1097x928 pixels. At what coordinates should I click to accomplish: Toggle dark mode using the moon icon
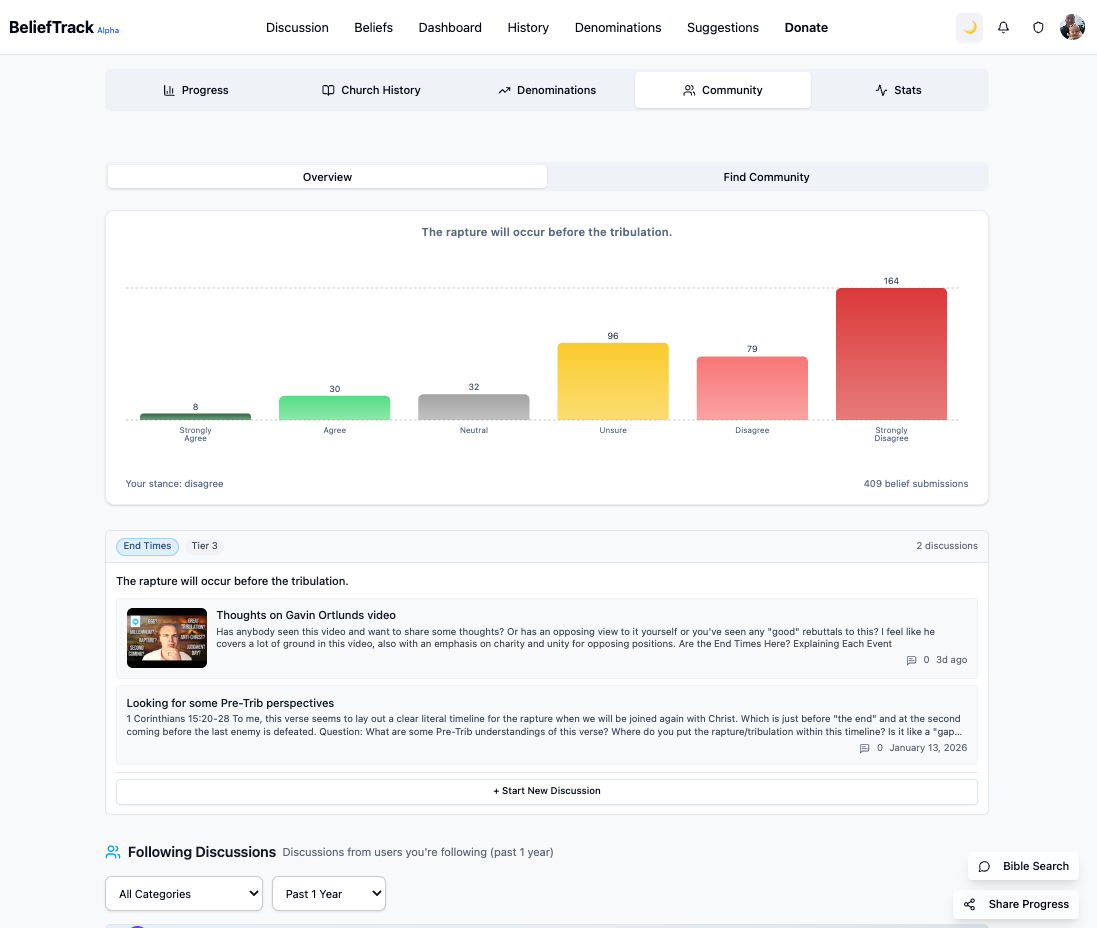pyautogui.click(x=968, y=27)
